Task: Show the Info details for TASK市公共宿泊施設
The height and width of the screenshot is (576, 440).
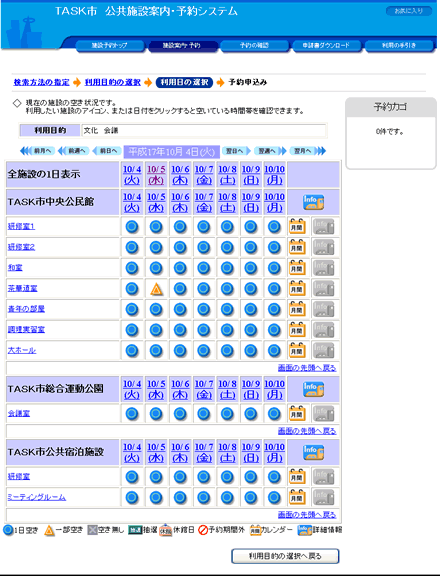Action: coord(313,453)
